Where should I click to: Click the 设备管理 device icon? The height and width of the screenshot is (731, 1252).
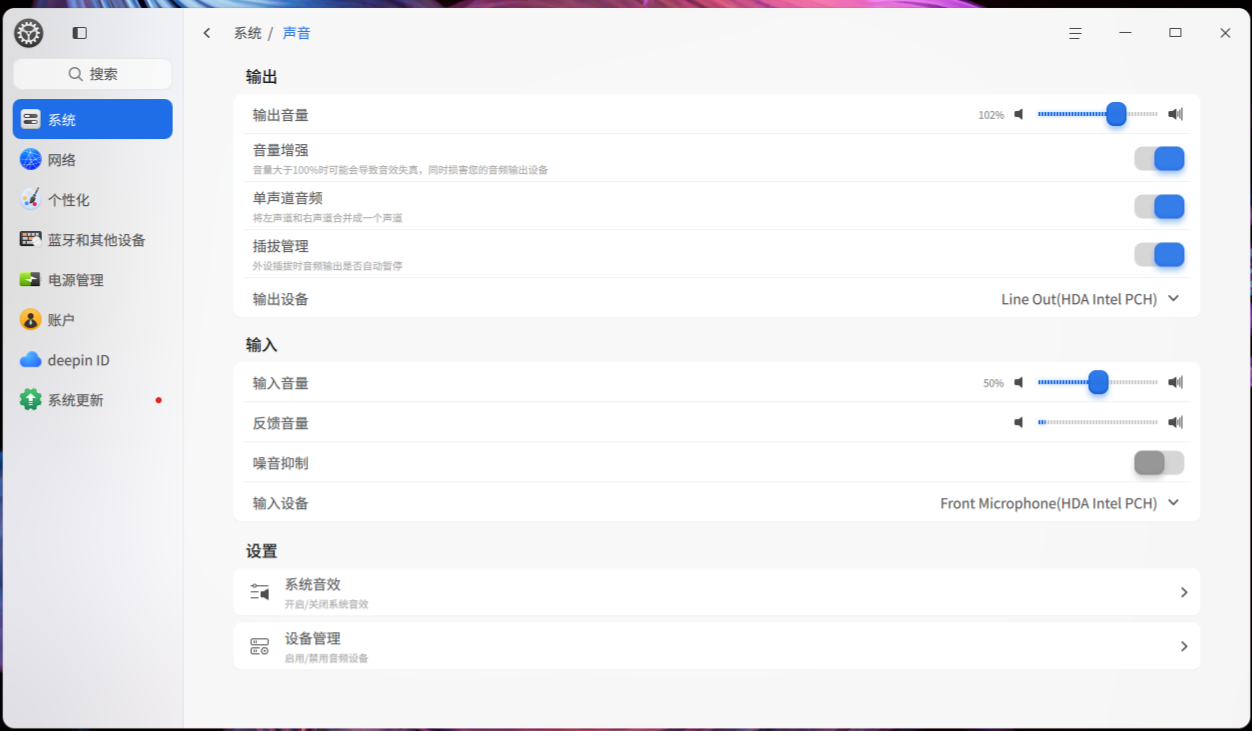[260, 646]
